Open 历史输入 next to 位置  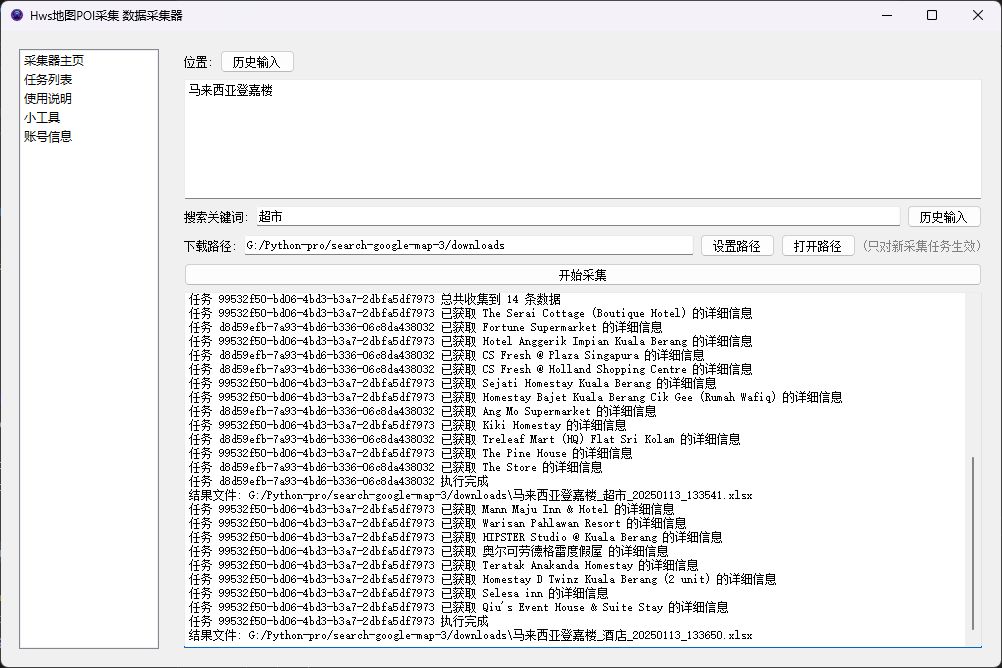(x=259, y=61)
